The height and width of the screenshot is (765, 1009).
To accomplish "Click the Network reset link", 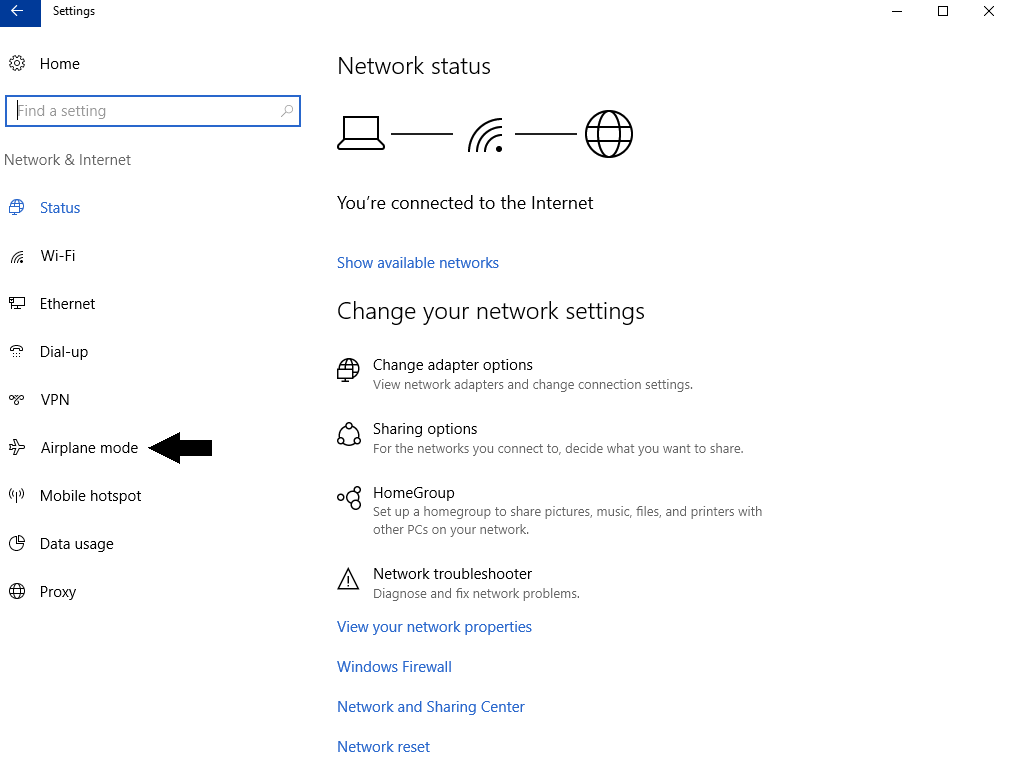I will (383, 747).
